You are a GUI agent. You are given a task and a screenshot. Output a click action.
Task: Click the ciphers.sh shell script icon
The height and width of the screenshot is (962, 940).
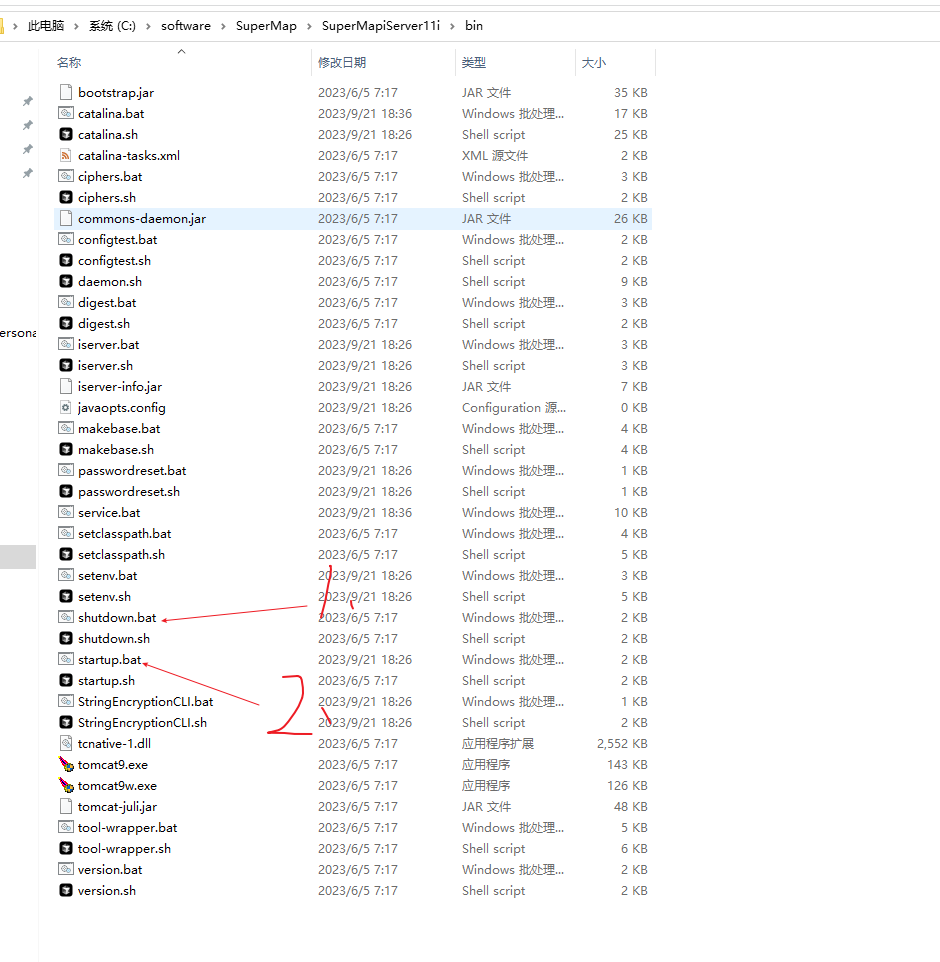(66, 198)
